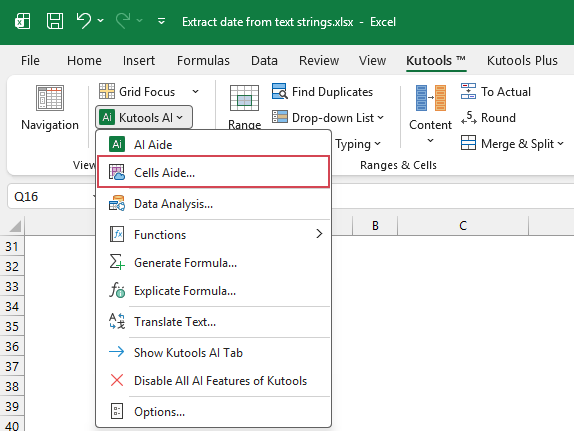Click the Select All corner triangle
Screen dimensions: 574x431
[15, 226]
